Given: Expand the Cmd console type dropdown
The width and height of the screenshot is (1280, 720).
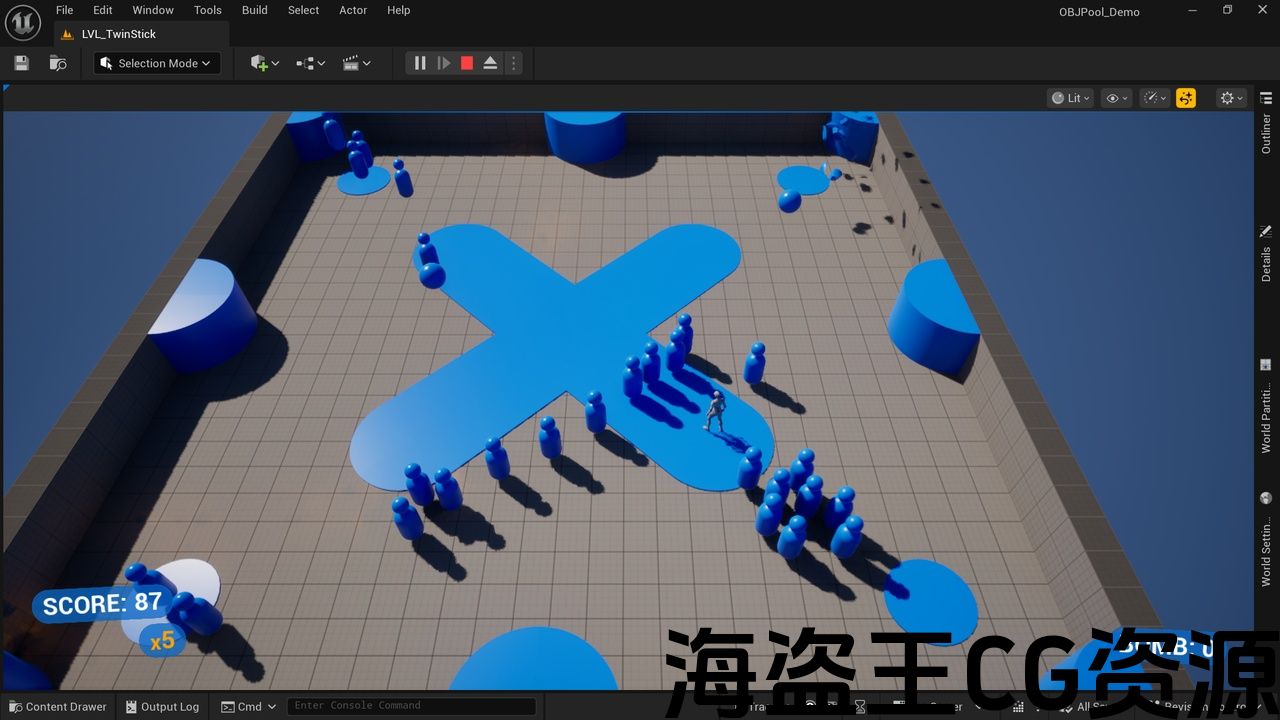Looking at the screenshot, I should pyautogui.click(x=249, y=706).
